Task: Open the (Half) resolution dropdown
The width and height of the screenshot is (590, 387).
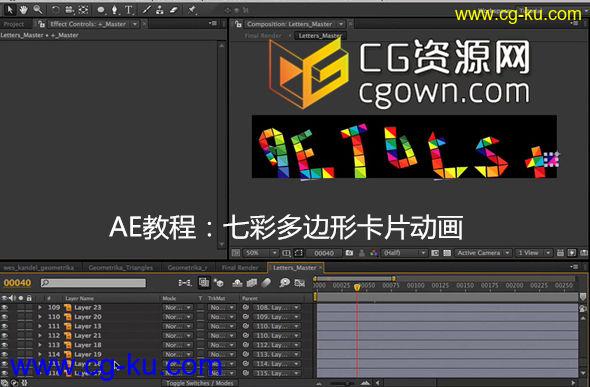Action: pos(404,253)
